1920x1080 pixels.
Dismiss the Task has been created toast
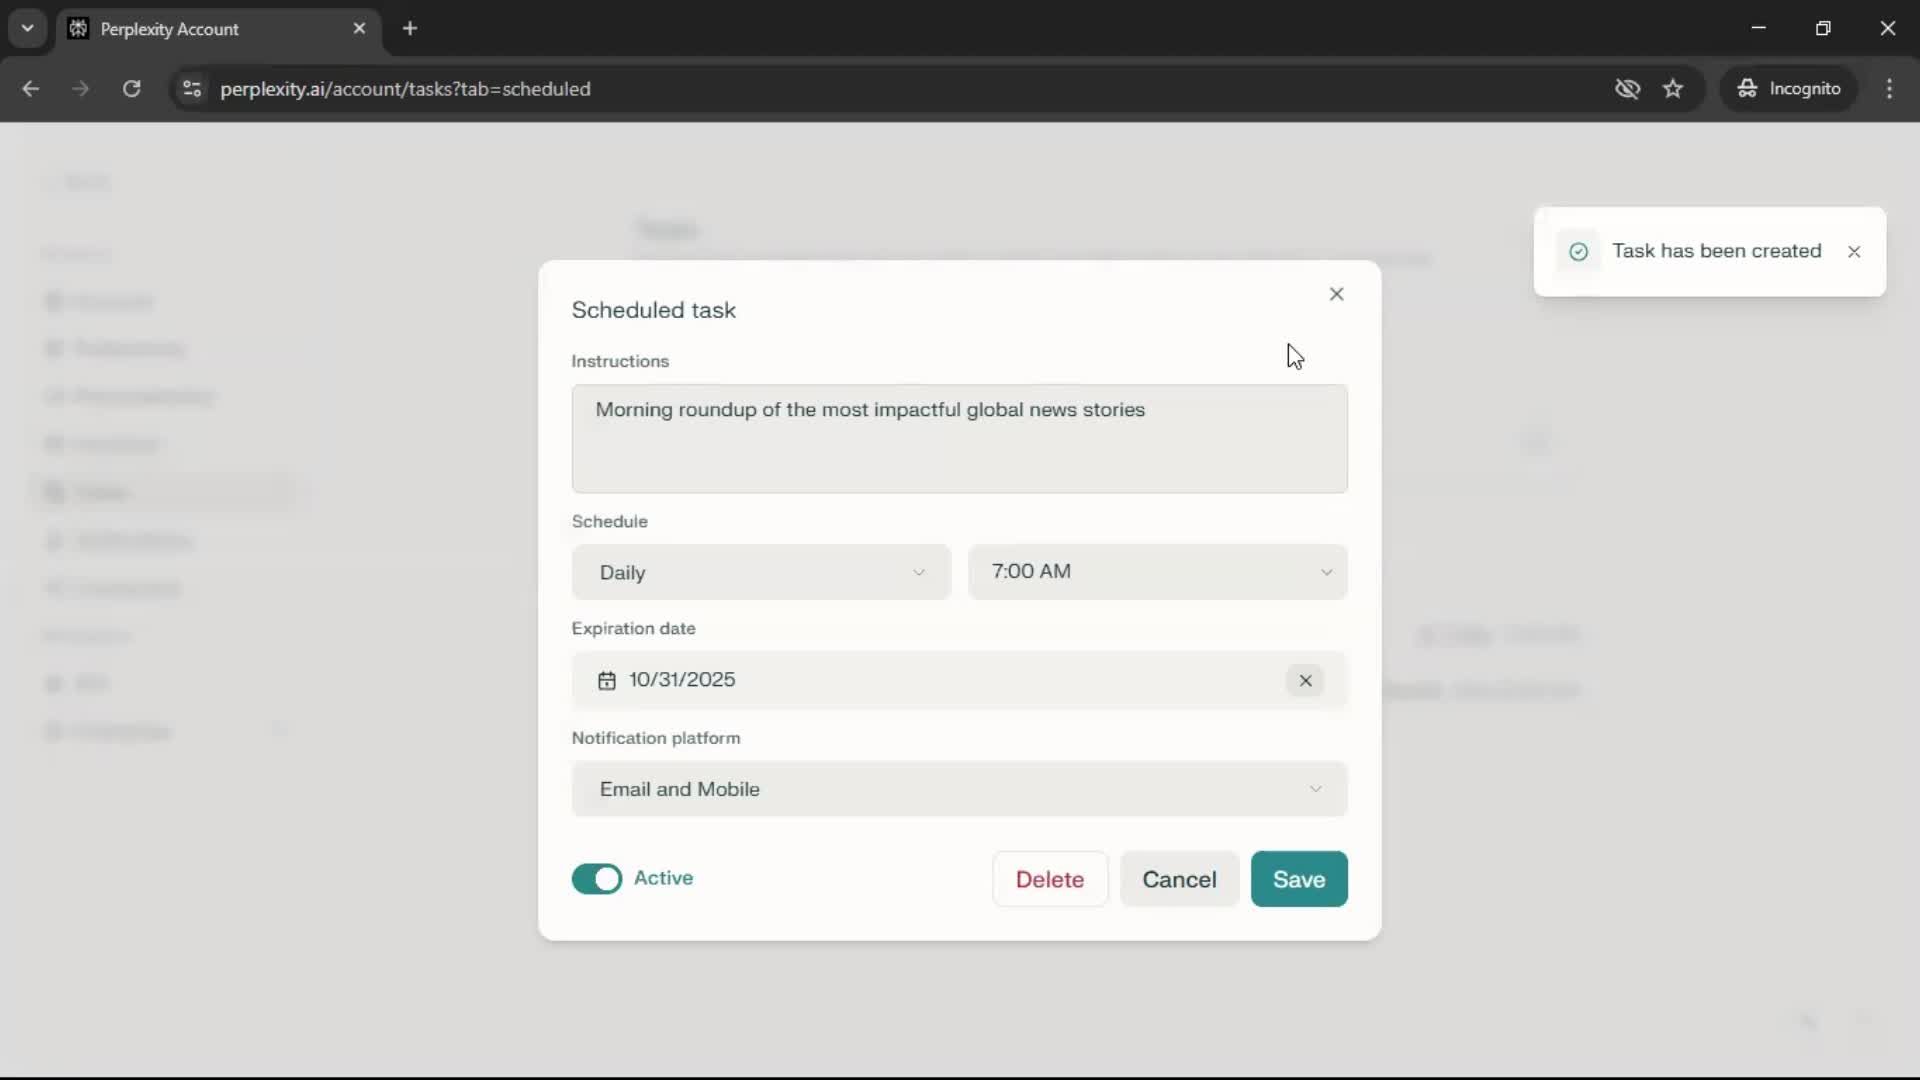click(1854, 252)
